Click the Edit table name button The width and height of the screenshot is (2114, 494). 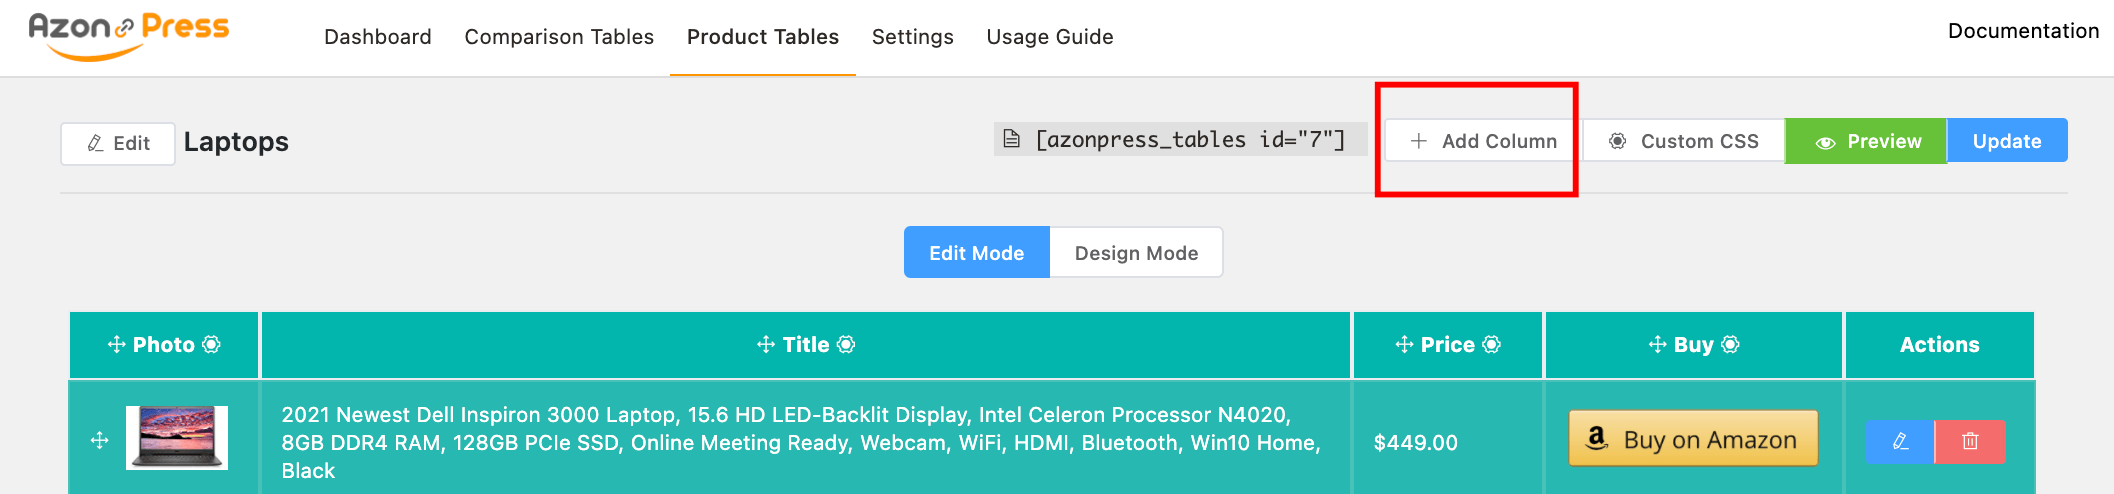tap(118, 143)
